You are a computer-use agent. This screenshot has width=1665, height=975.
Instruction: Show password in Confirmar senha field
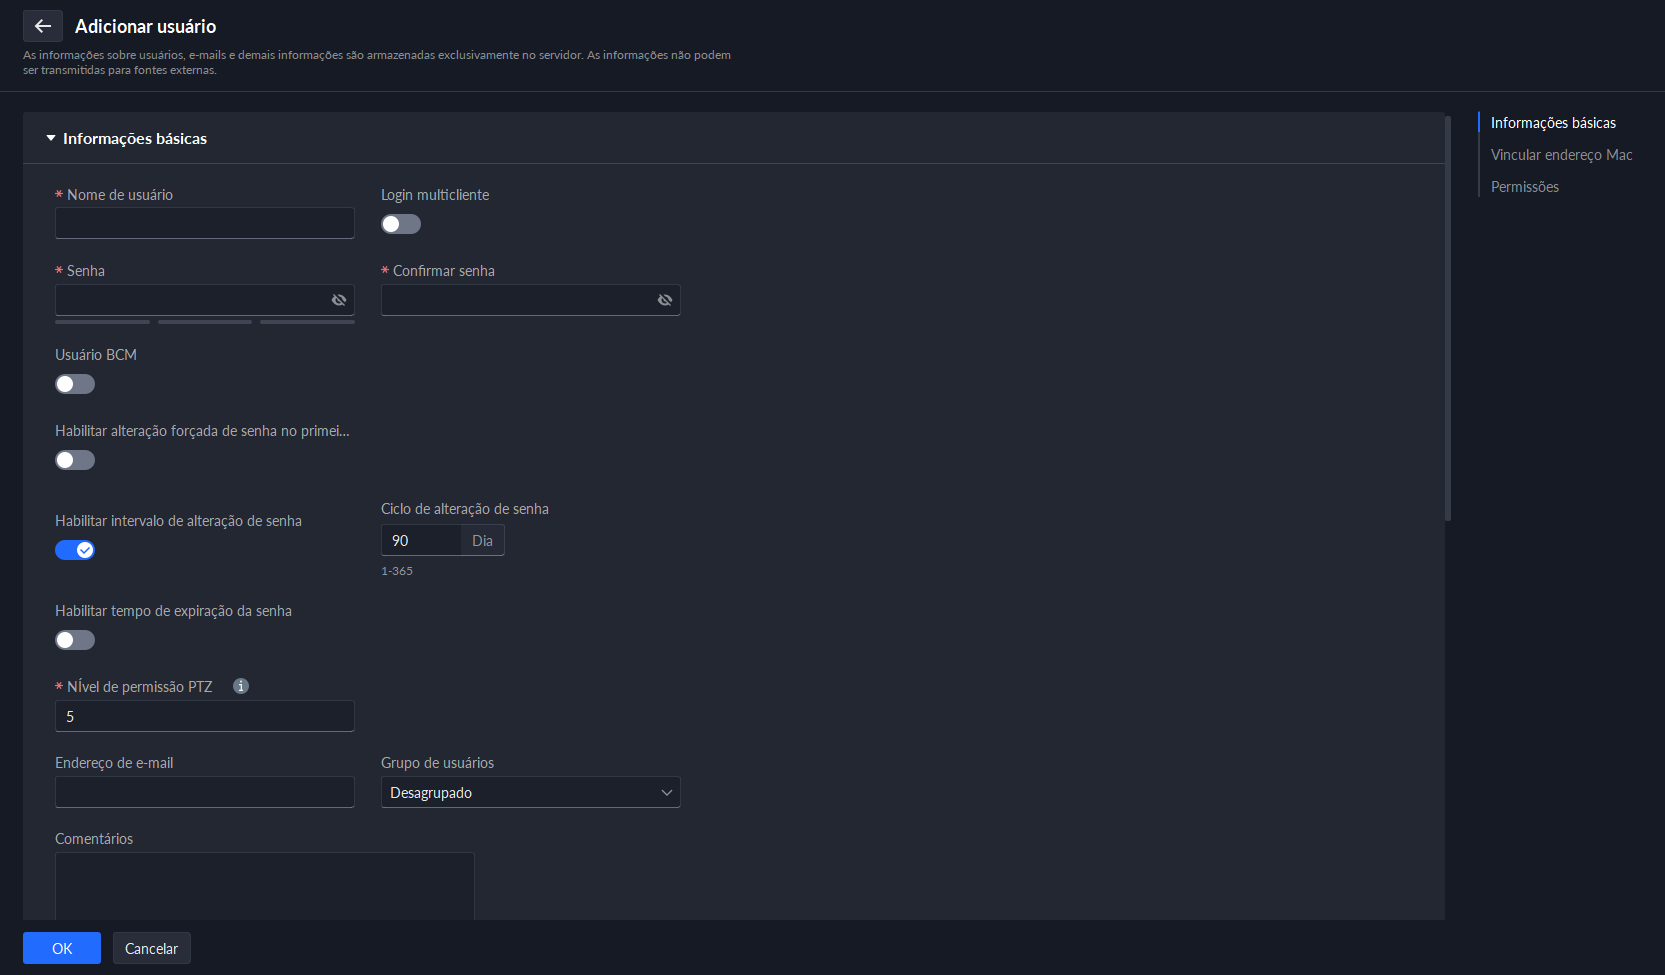pyautogui.click(x=665, y=300)
